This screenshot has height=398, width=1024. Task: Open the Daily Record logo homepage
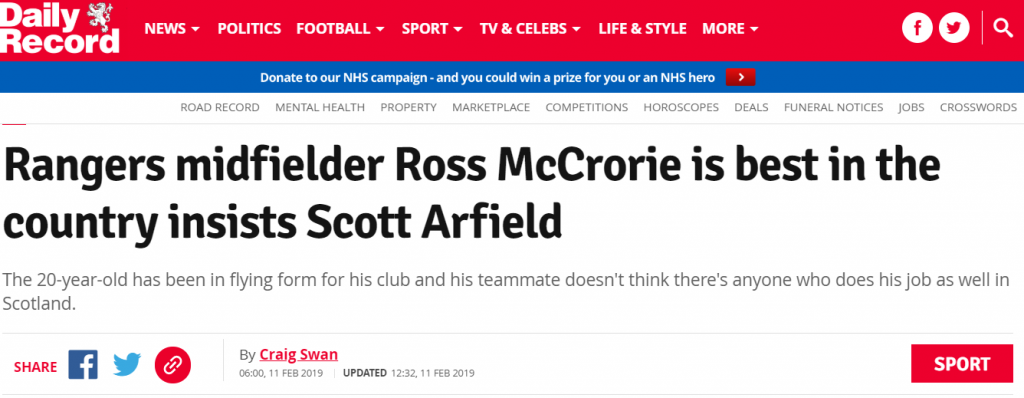click(x=60, y=28)
